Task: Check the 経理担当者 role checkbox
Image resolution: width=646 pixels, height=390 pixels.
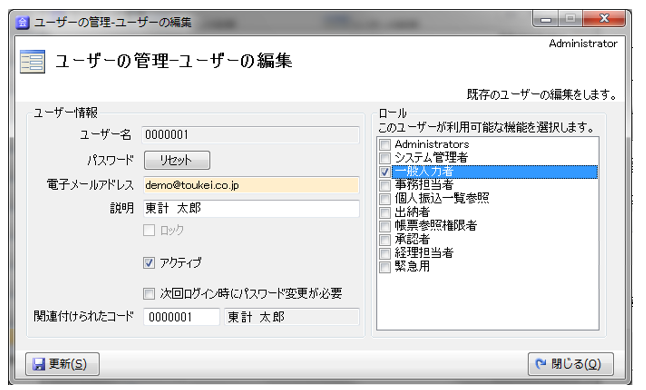Action: pos(385,253)
